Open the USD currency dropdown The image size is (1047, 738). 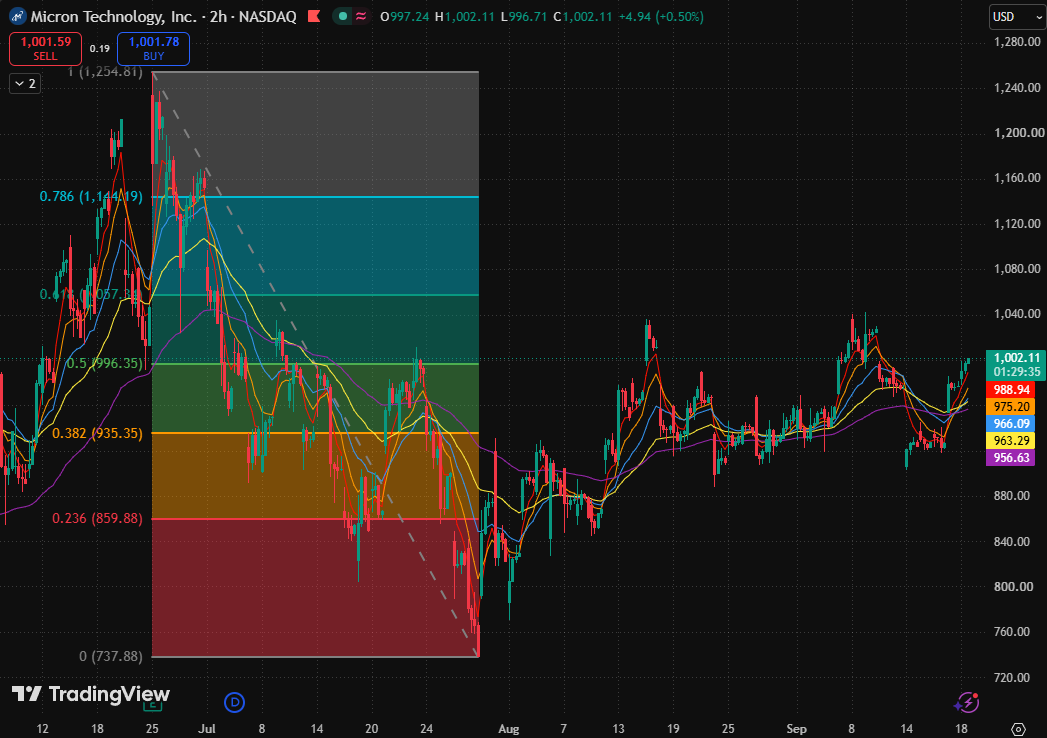[1017, 17]
